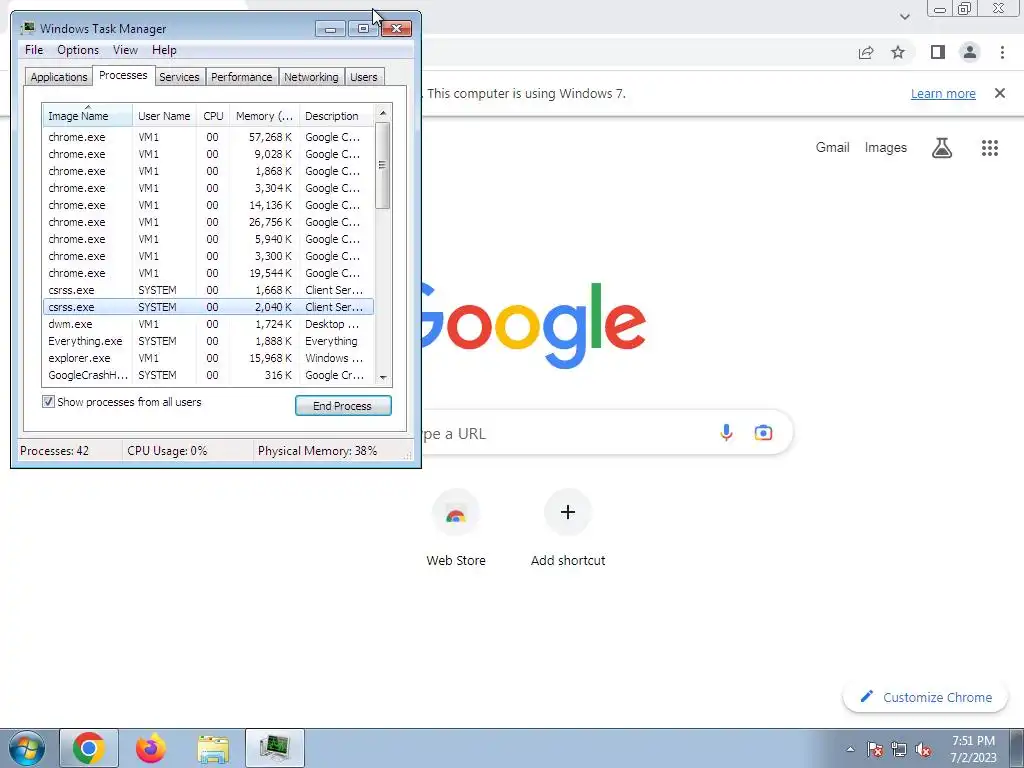Screen dimensions: 1024x768
Task: Click process list scroll down arrow
Action: tap(383, 377)
